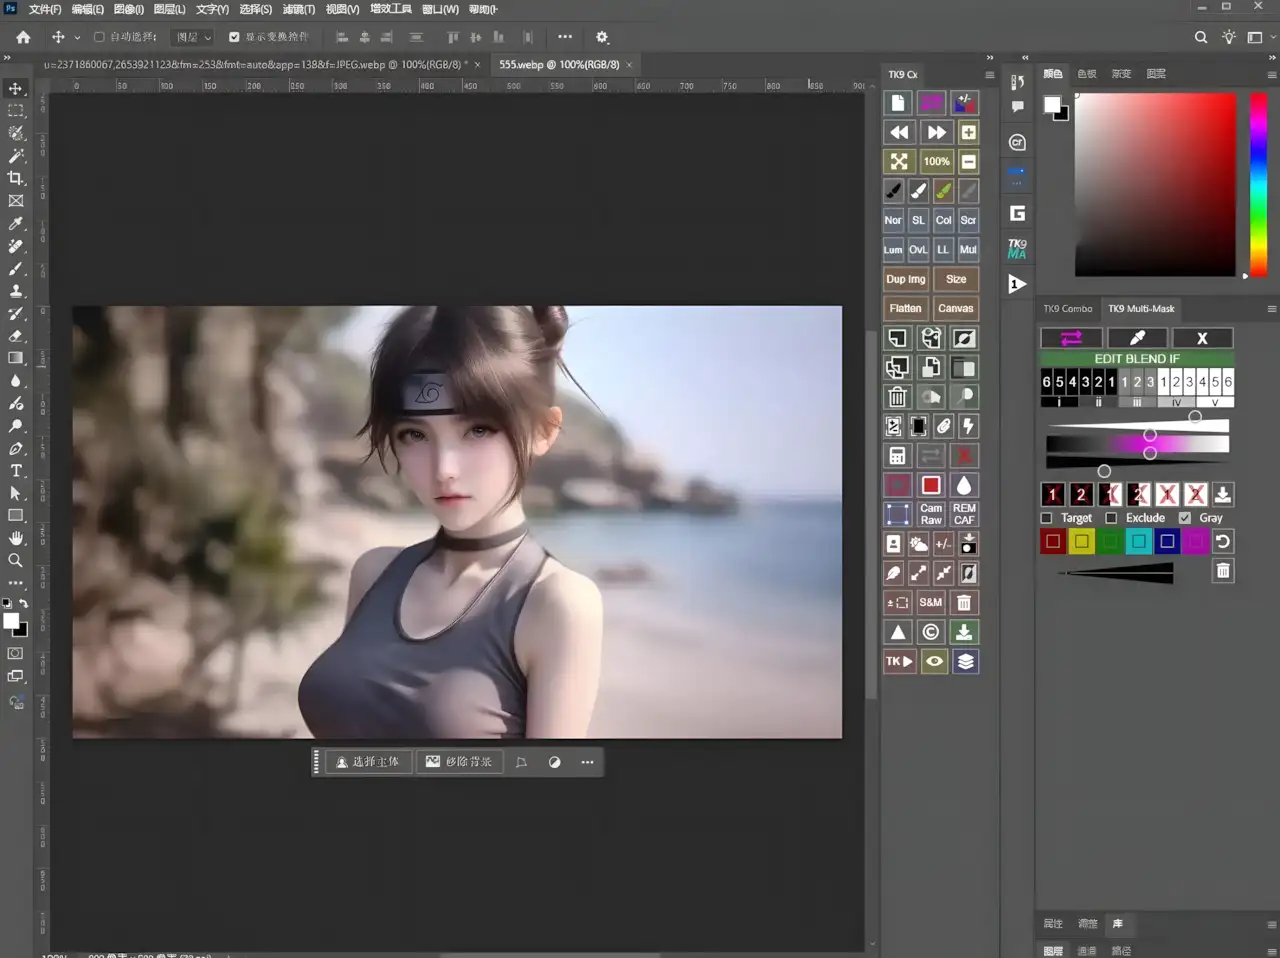Screen dimensions: 1280x958
Task: Select the Hand tool
Action: [x=16, y=538]
